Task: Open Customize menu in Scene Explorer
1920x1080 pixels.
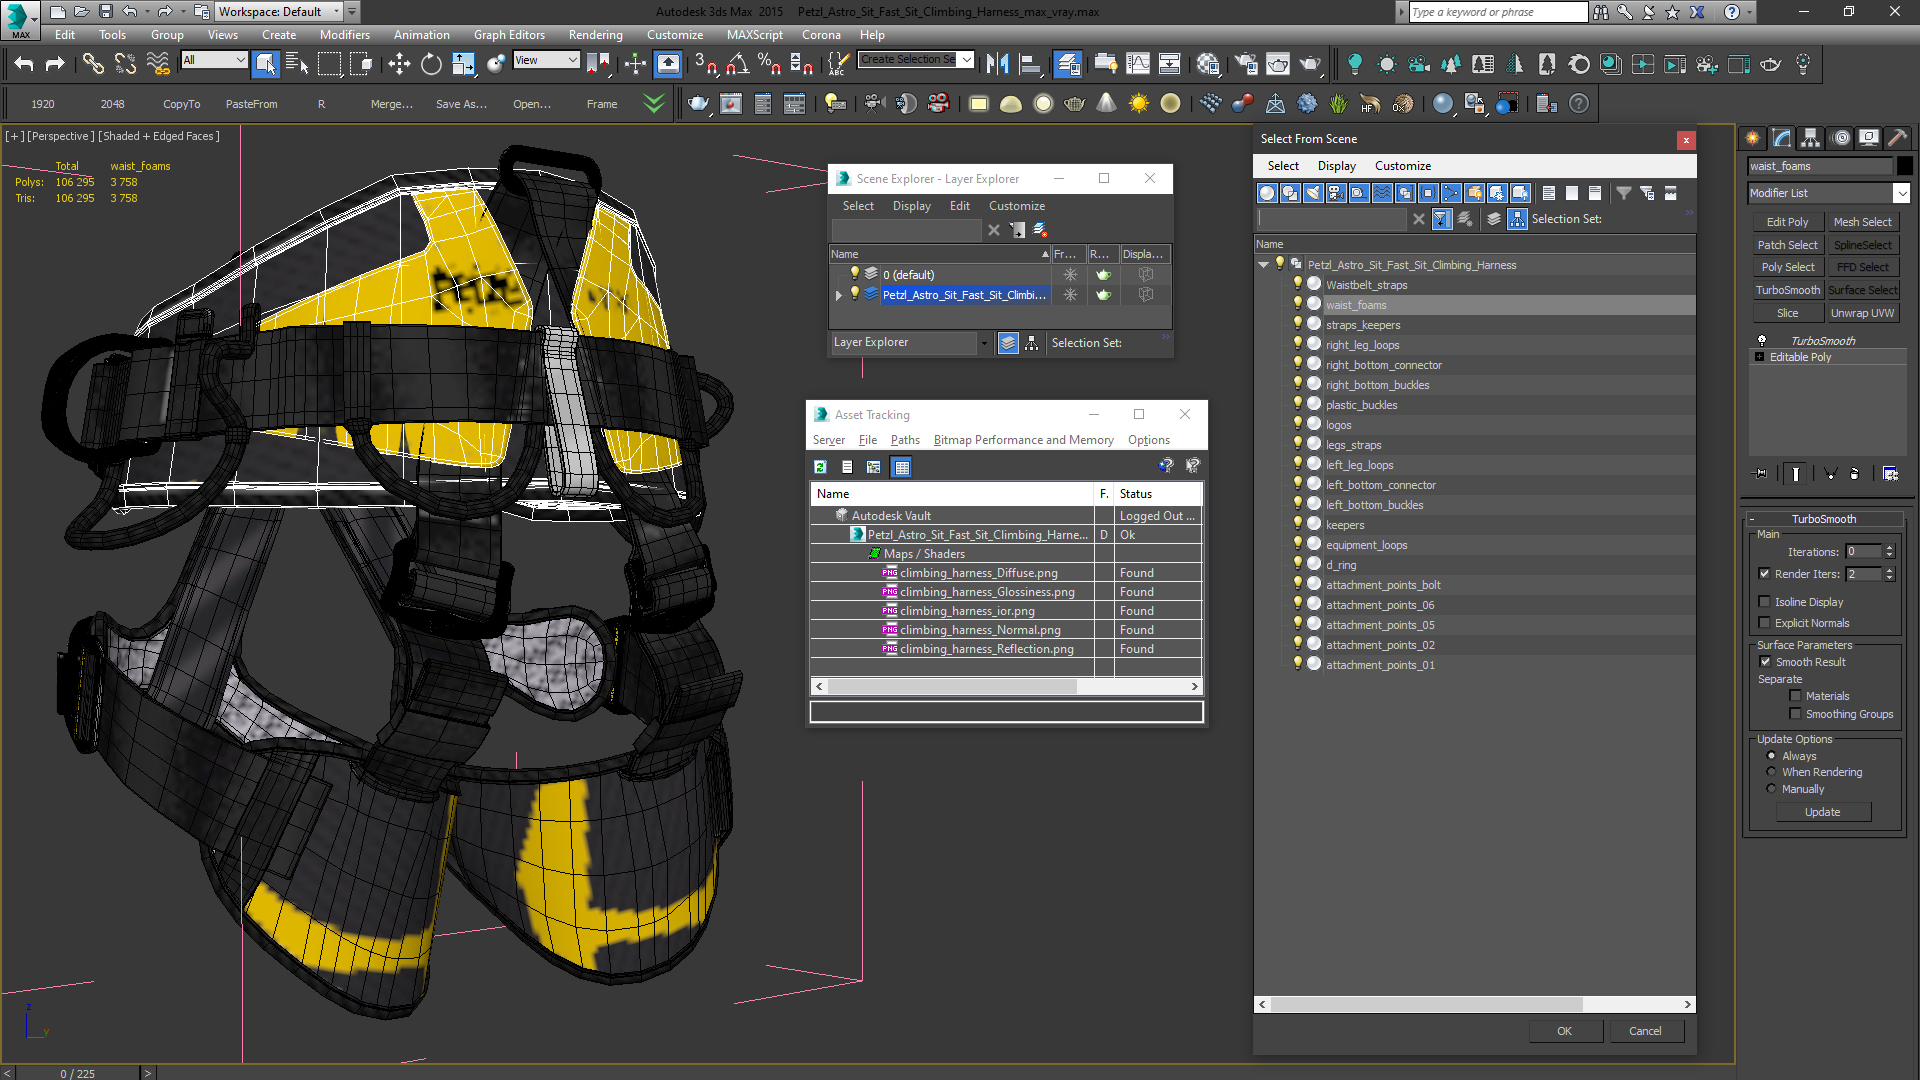Action: 1016,206
